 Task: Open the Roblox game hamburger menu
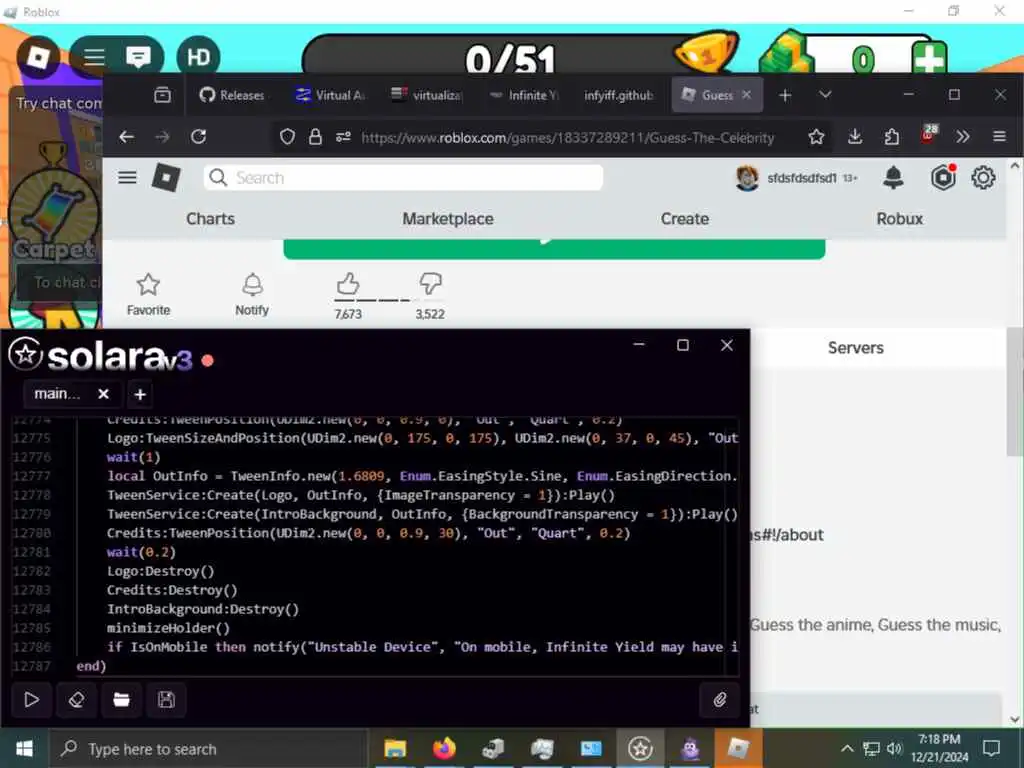94,57
